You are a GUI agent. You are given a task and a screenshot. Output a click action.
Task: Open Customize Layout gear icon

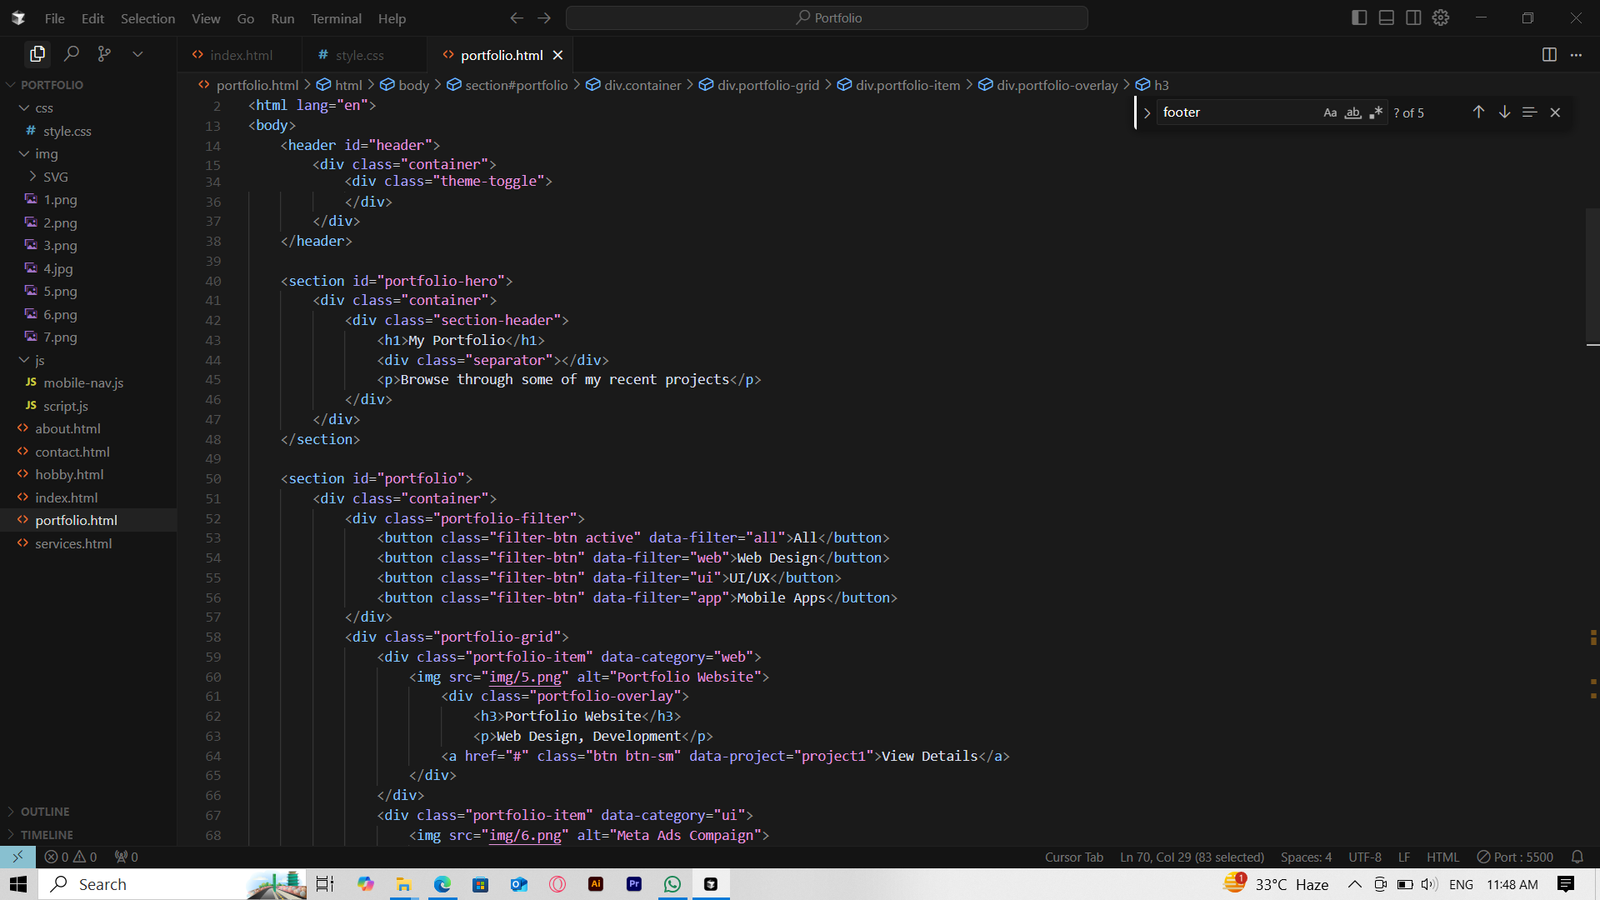(x=1441, y=18)
